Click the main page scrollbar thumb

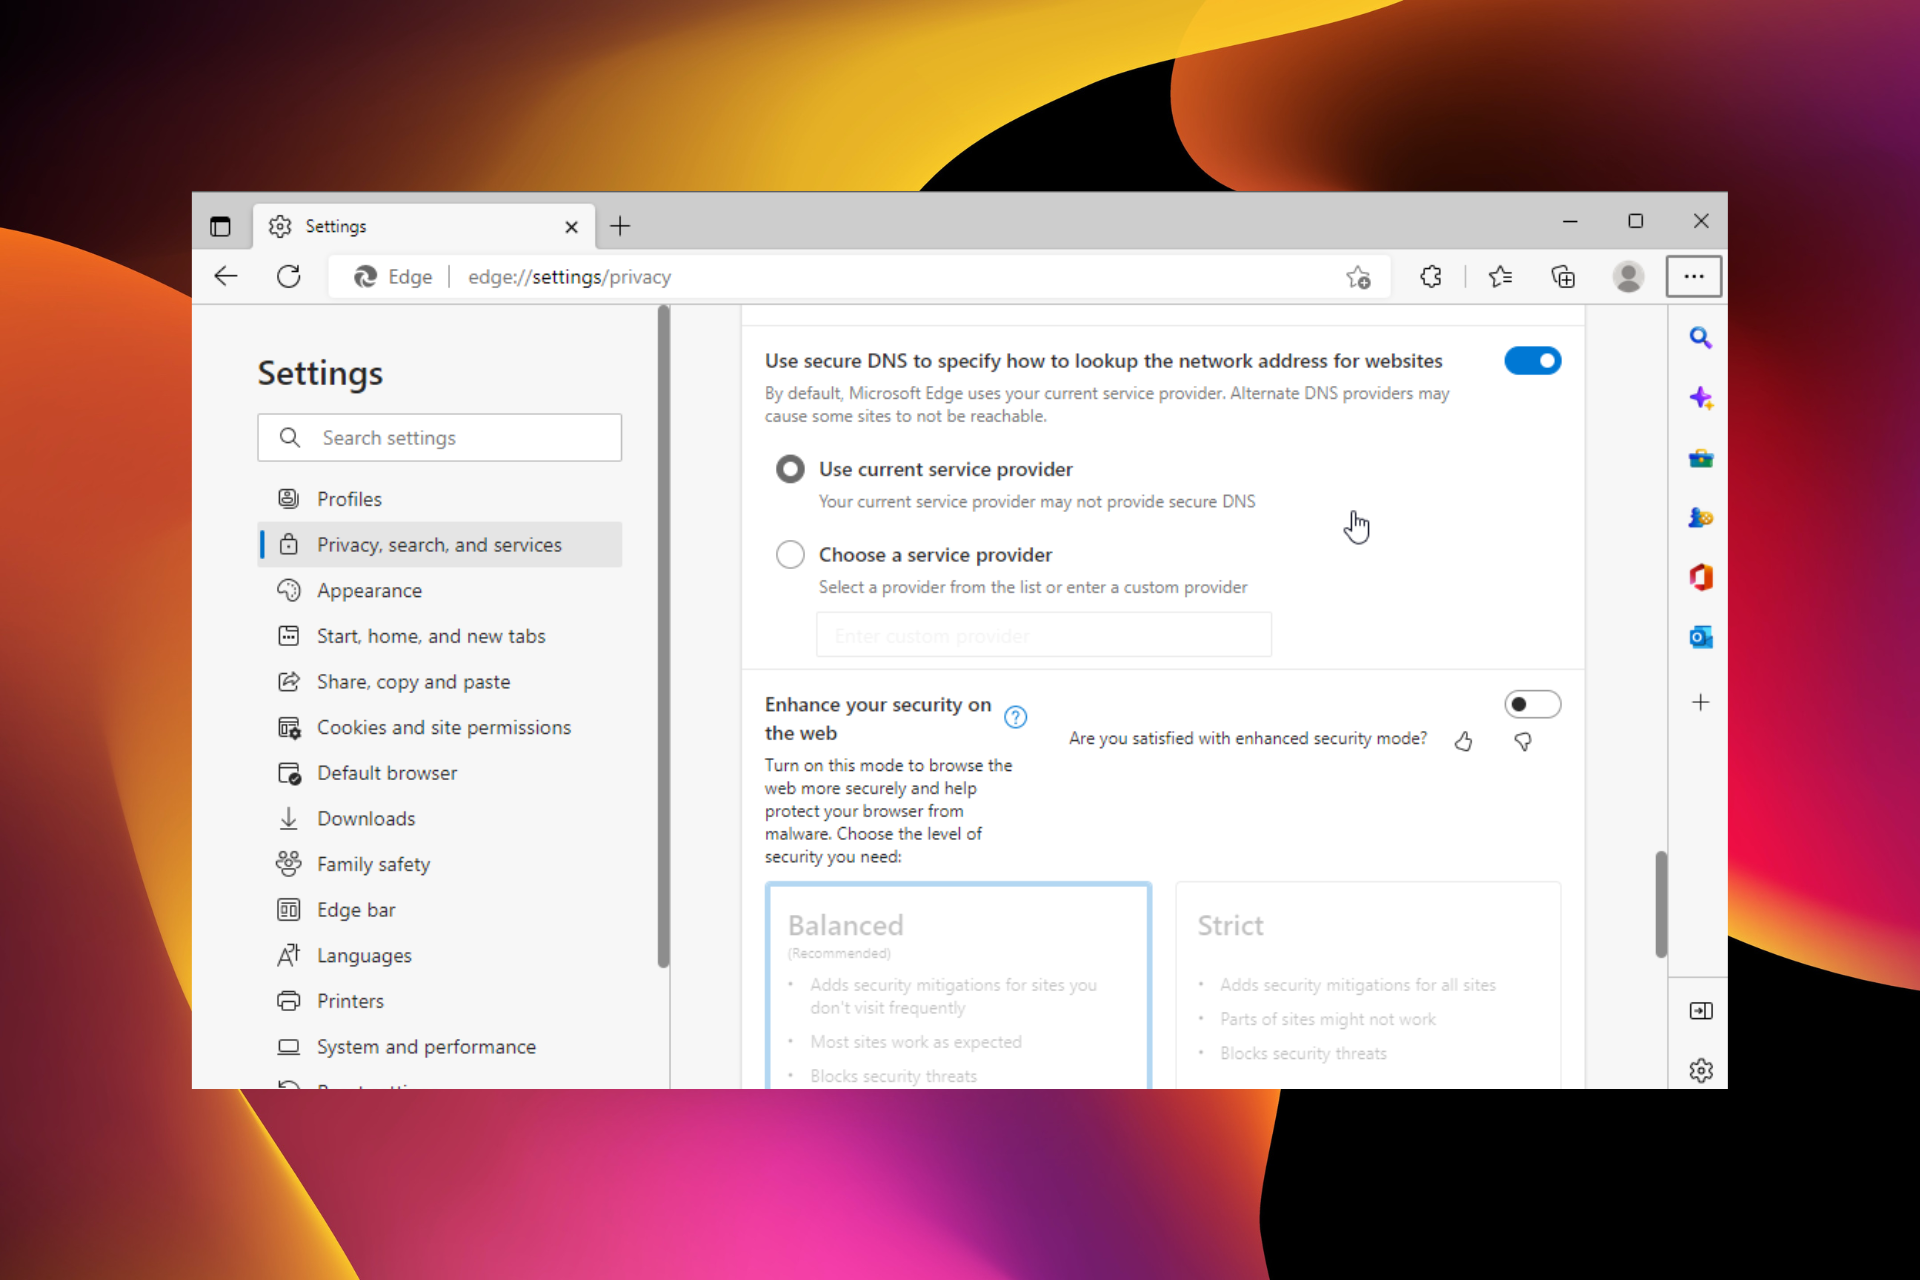tap(1661, 904)
